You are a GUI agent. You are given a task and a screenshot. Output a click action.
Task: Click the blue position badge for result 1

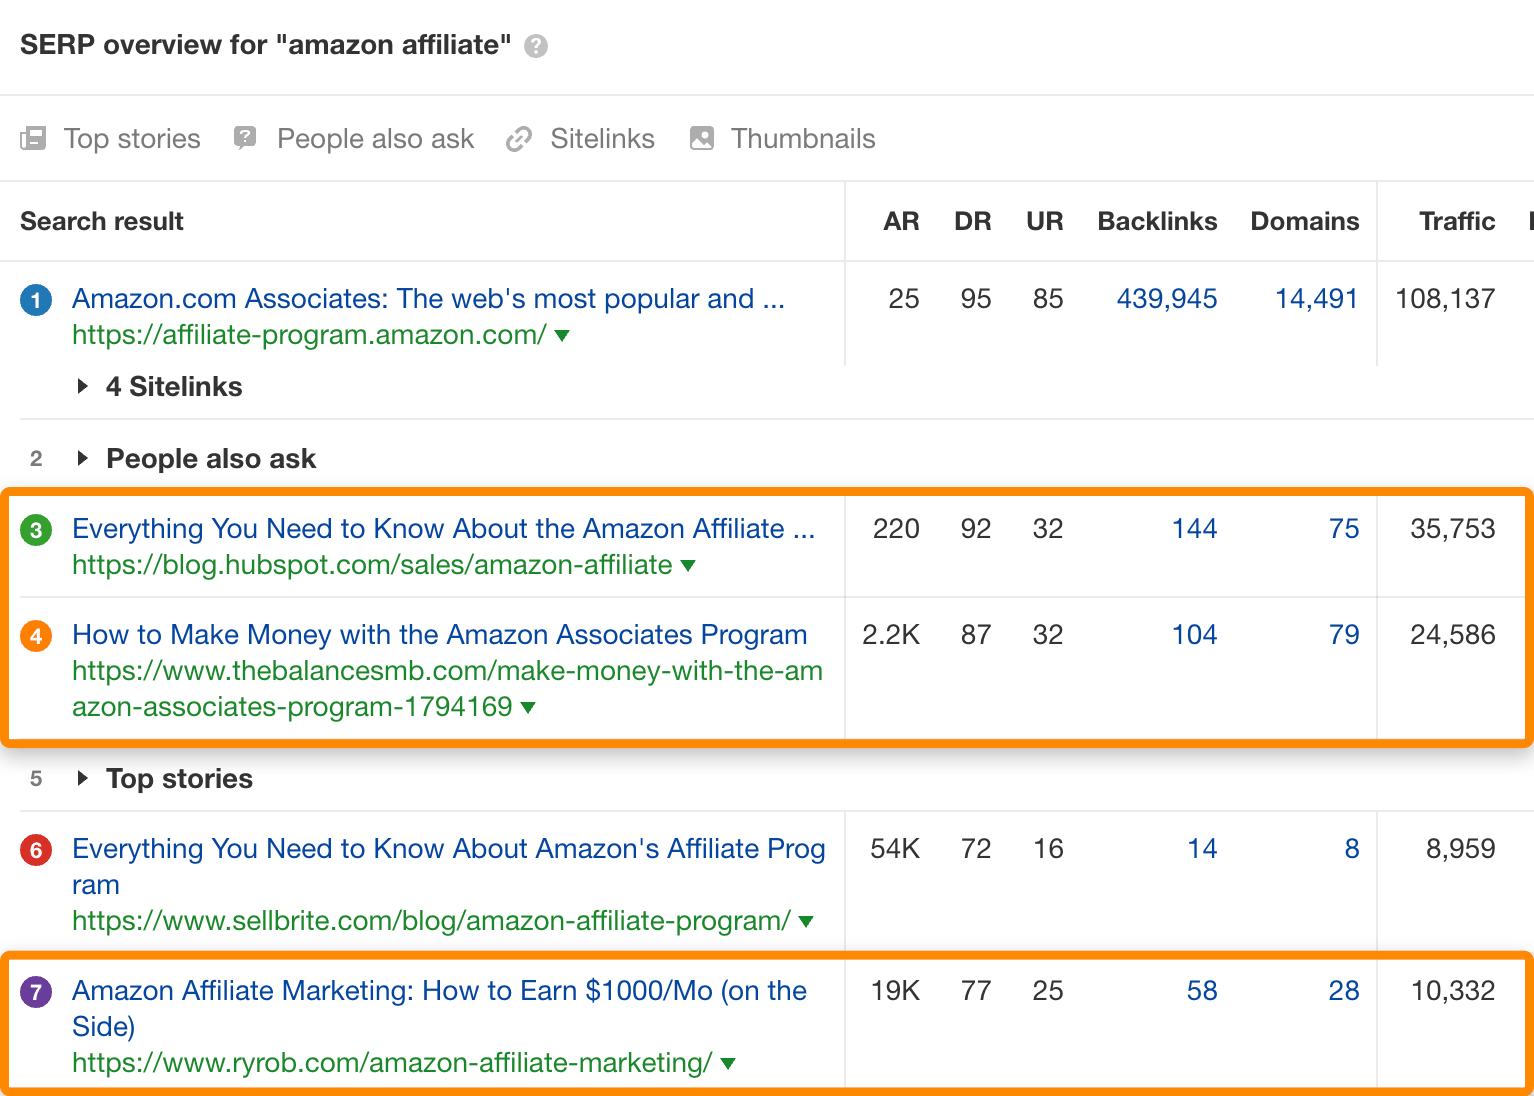(36, 299)
